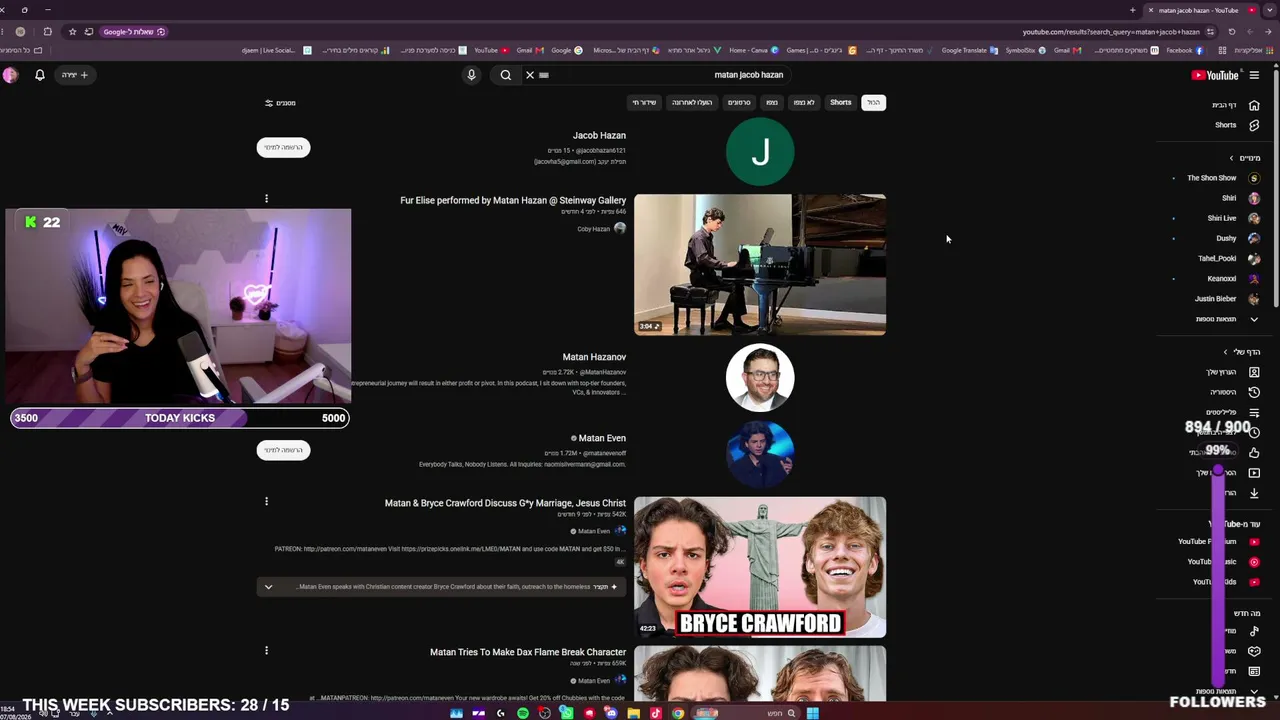Open the user account avatar menu
The width and height of the screenshot is (1280, 720).
[x=10, y=75]
